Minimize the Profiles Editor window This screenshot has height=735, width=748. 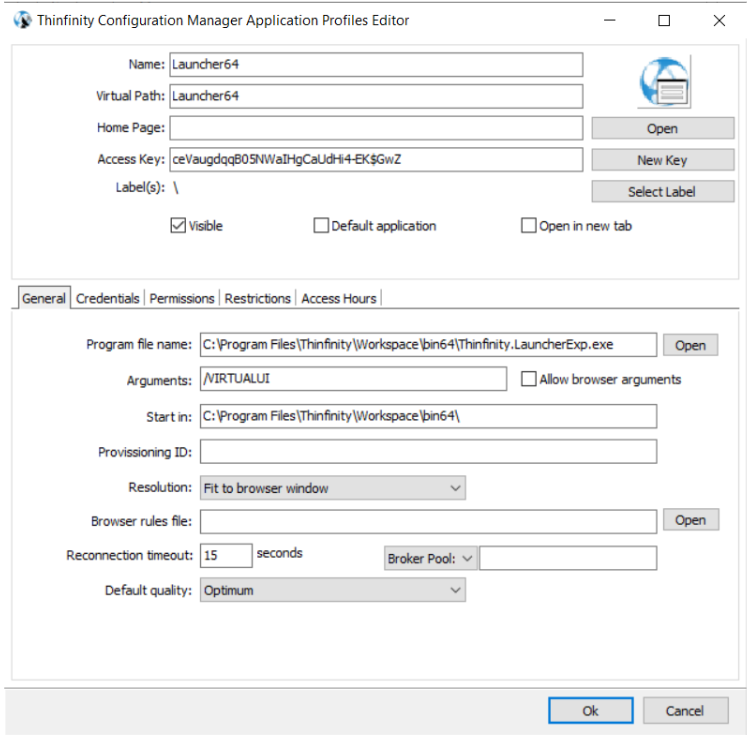pos(610,21)
